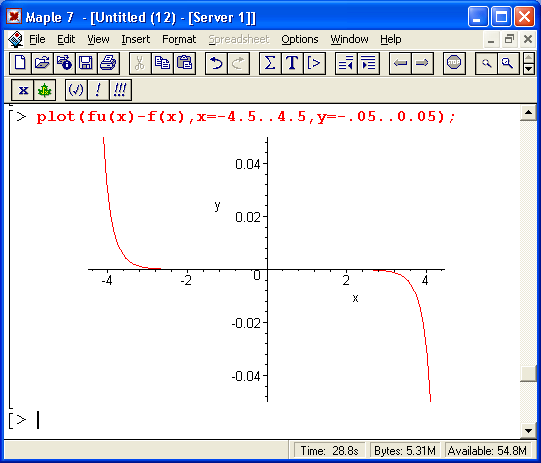This screenshot has height=463, width=541.
Task: Create a new worksheet with toolbar icon
Action: (x=20, y=63)
